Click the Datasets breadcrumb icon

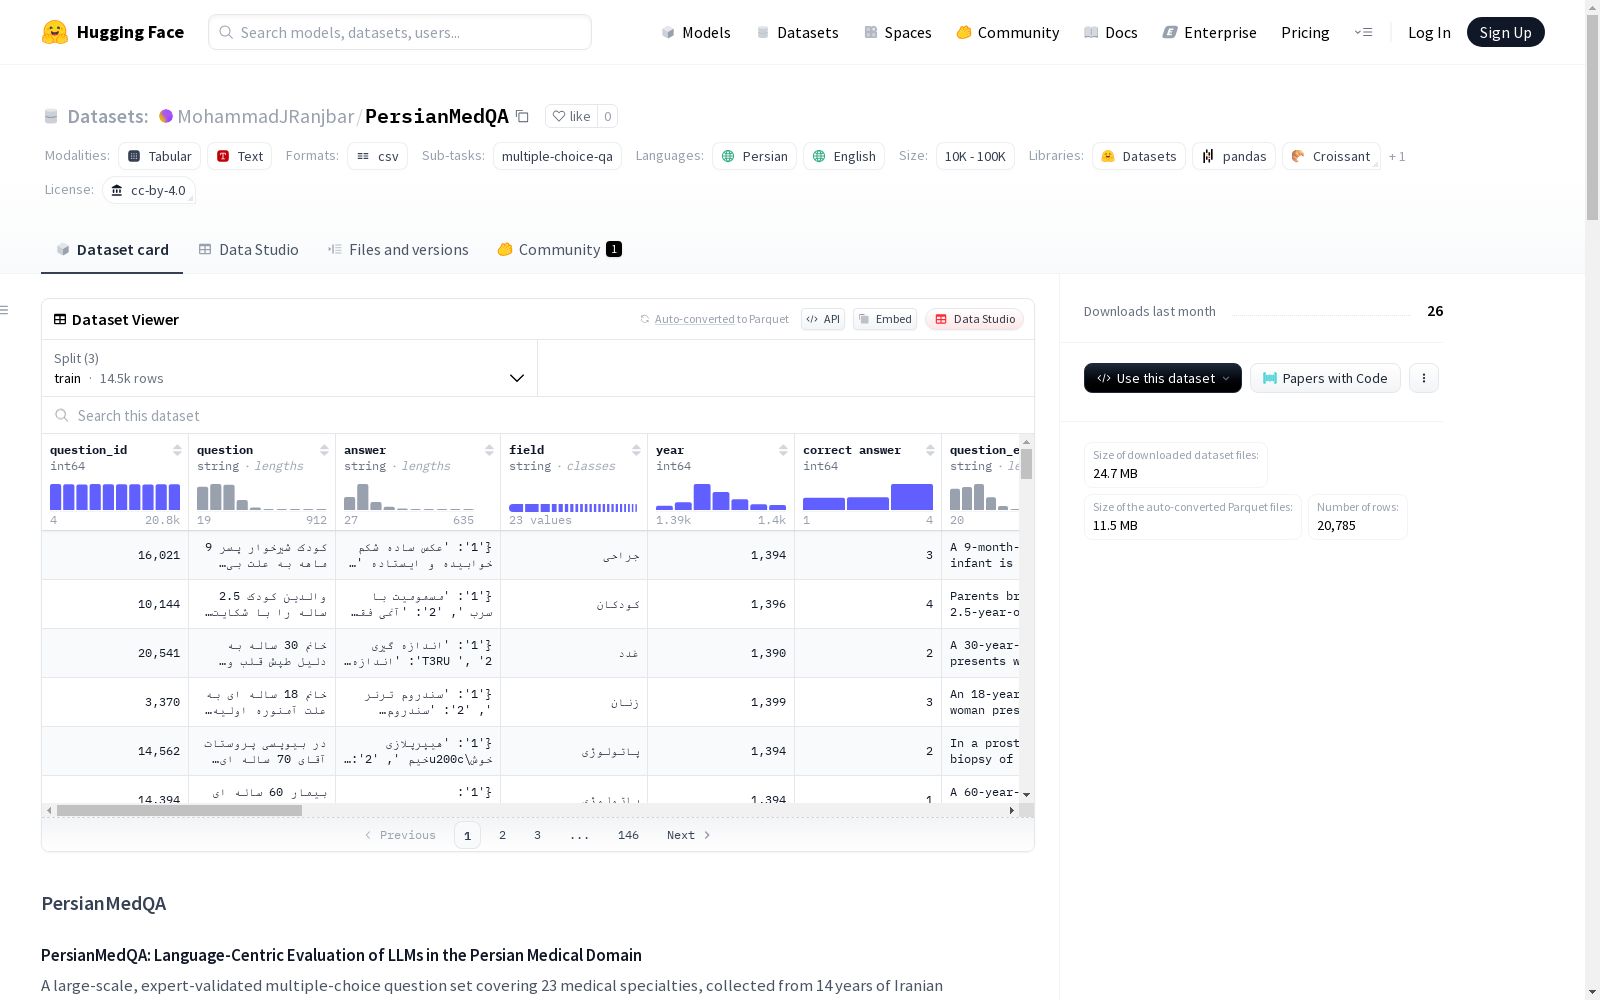click(51, 116)
